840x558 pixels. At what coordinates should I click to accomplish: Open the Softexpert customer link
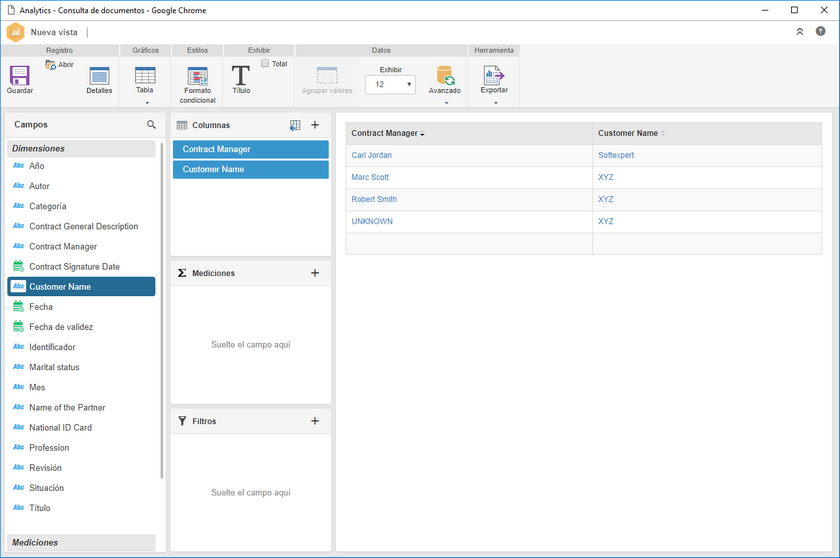[x=616, y=155]
